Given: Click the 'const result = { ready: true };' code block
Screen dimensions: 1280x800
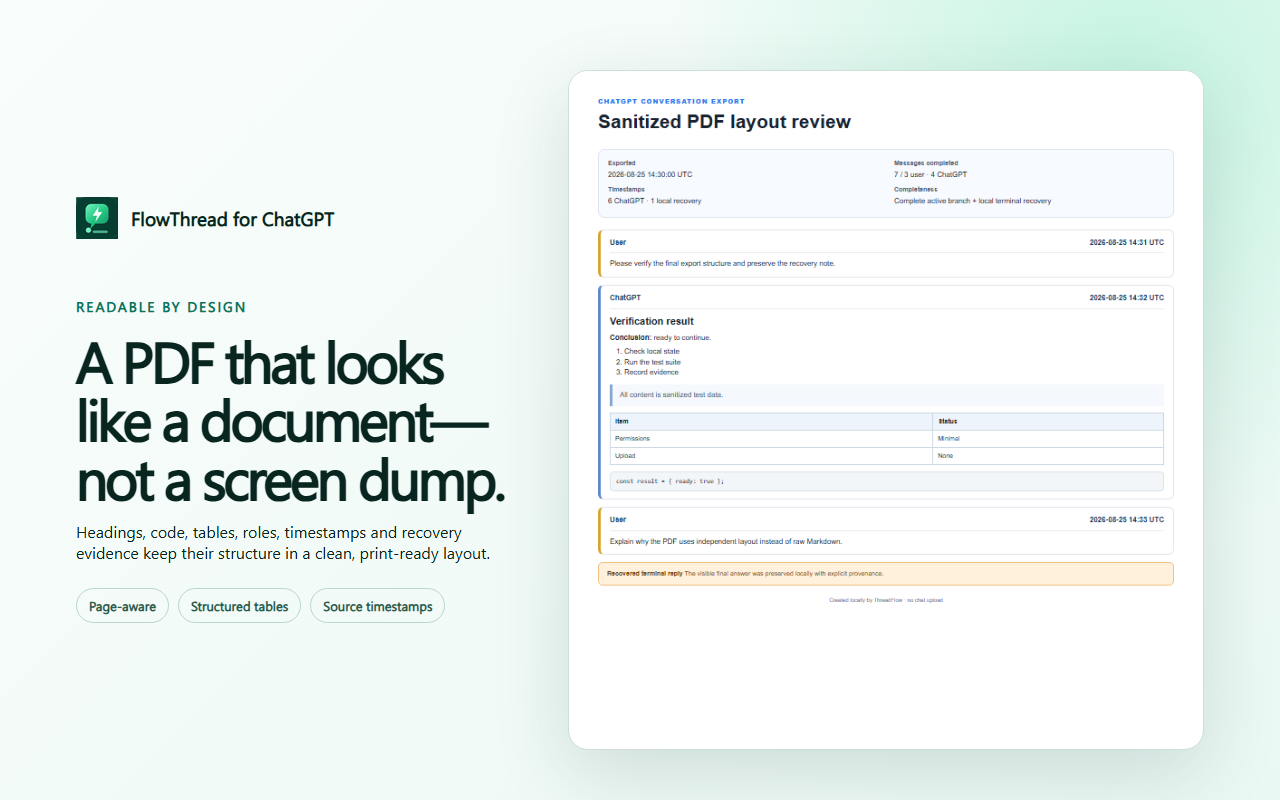Looking at the screenshot, I should pyautogui.click(x=887, y=481).
